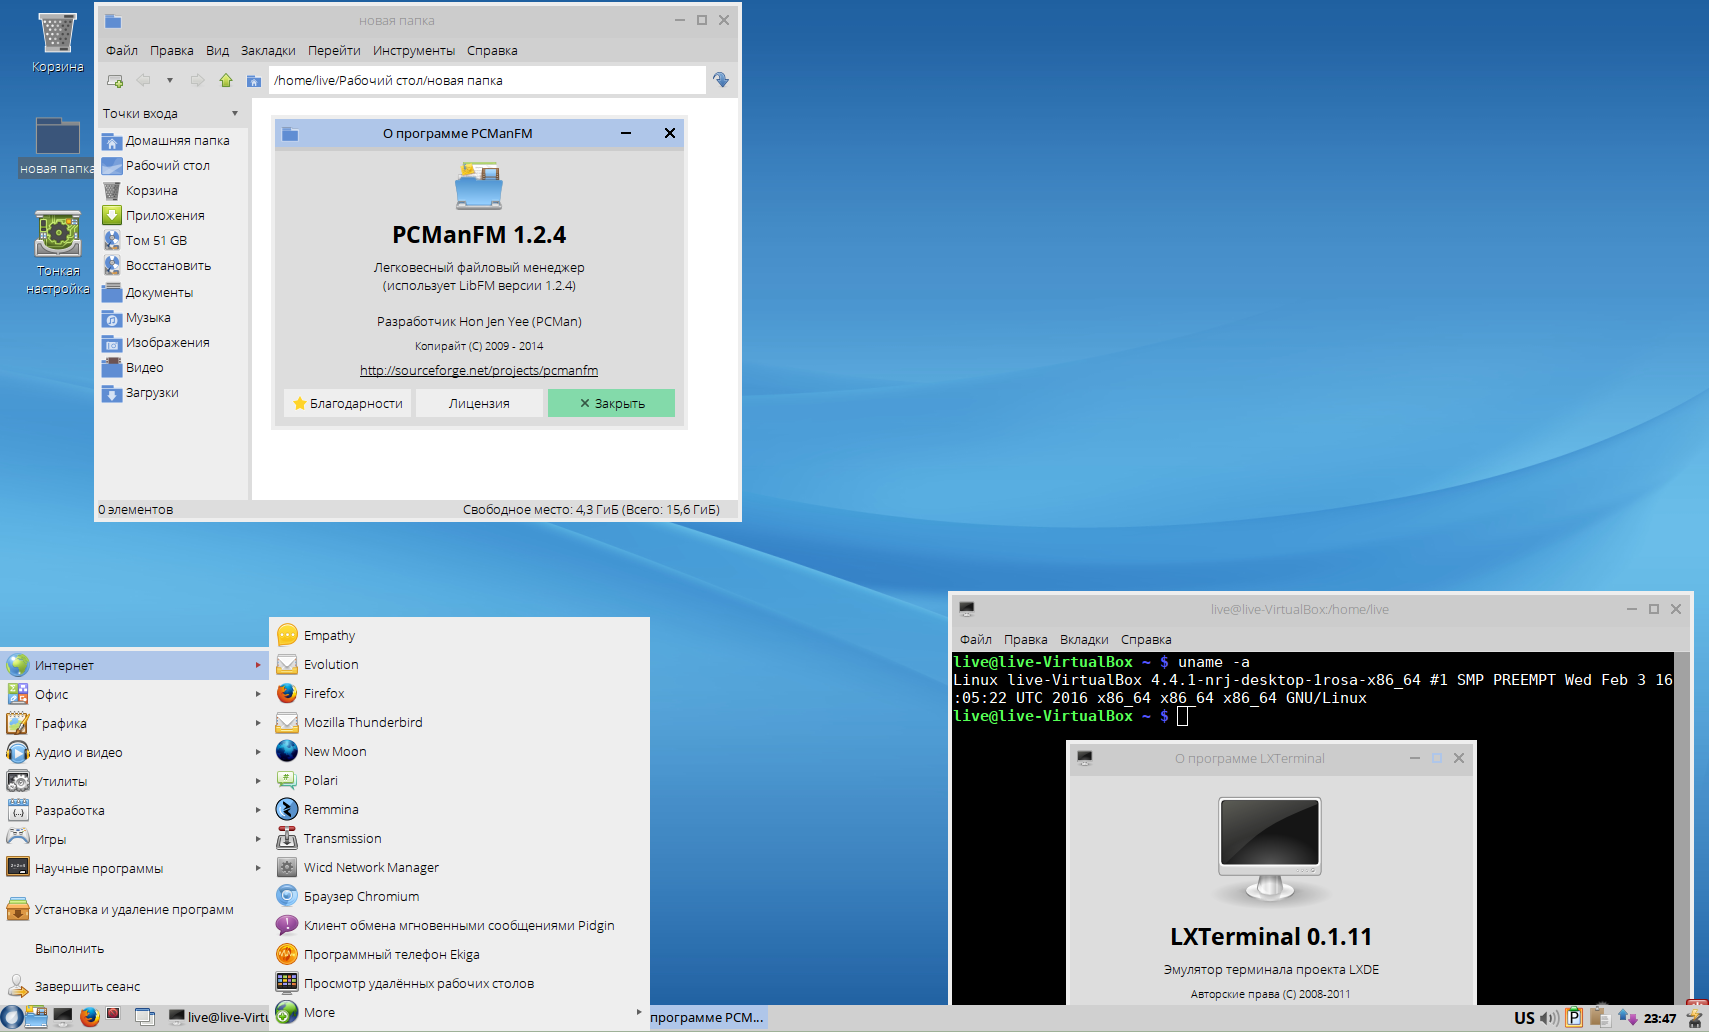Expand the 'Разработка' menu category
The width and height of the screenshot is (1709, 1032).
[x=135, y=810]
